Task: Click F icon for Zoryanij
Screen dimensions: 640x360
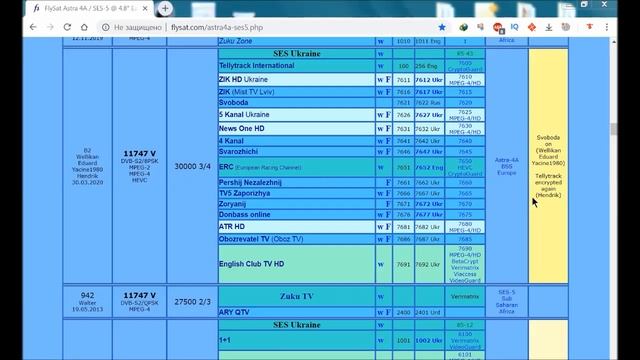Action: pos(388,204)
